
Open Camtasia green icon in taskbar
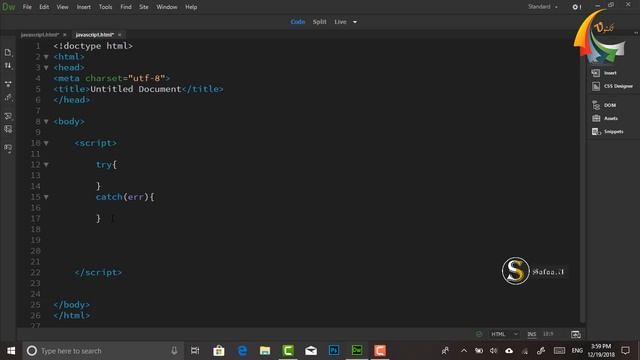tap(288, 351)
